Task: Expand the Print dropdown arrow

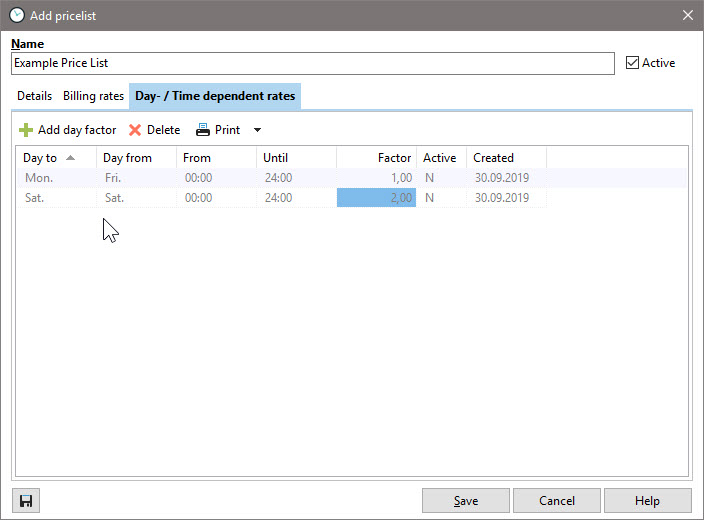Action: point(257,130)
